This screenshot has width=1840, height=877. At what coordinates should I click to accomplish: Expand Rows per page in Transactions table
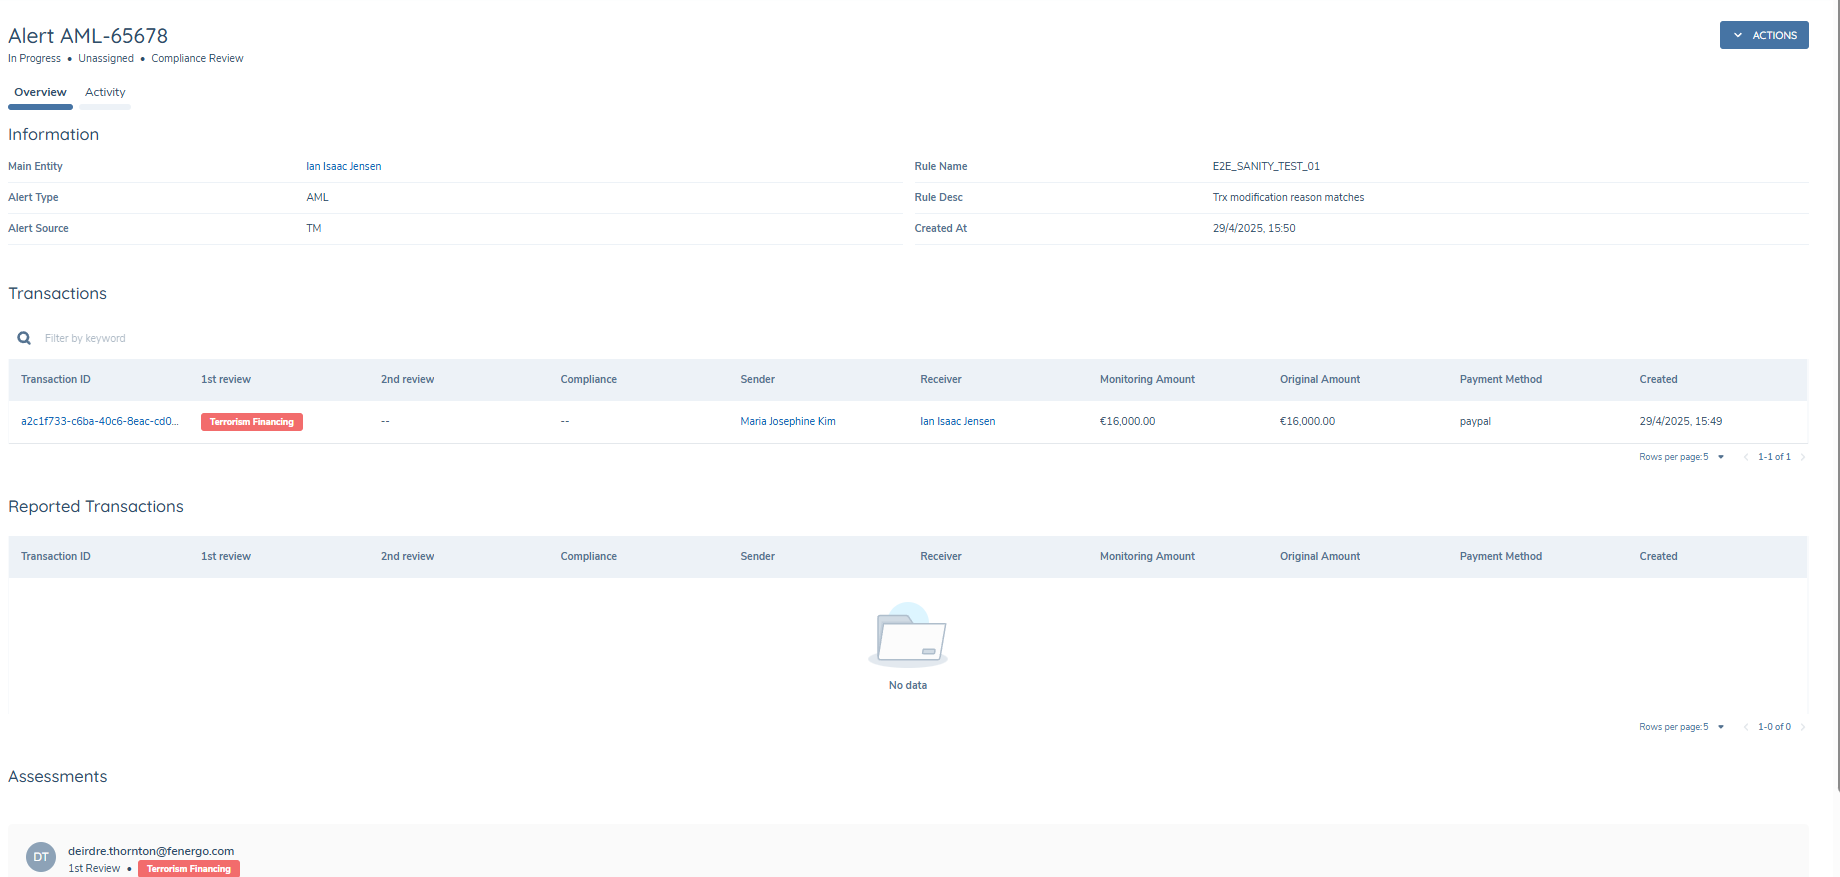[1720, 457]
